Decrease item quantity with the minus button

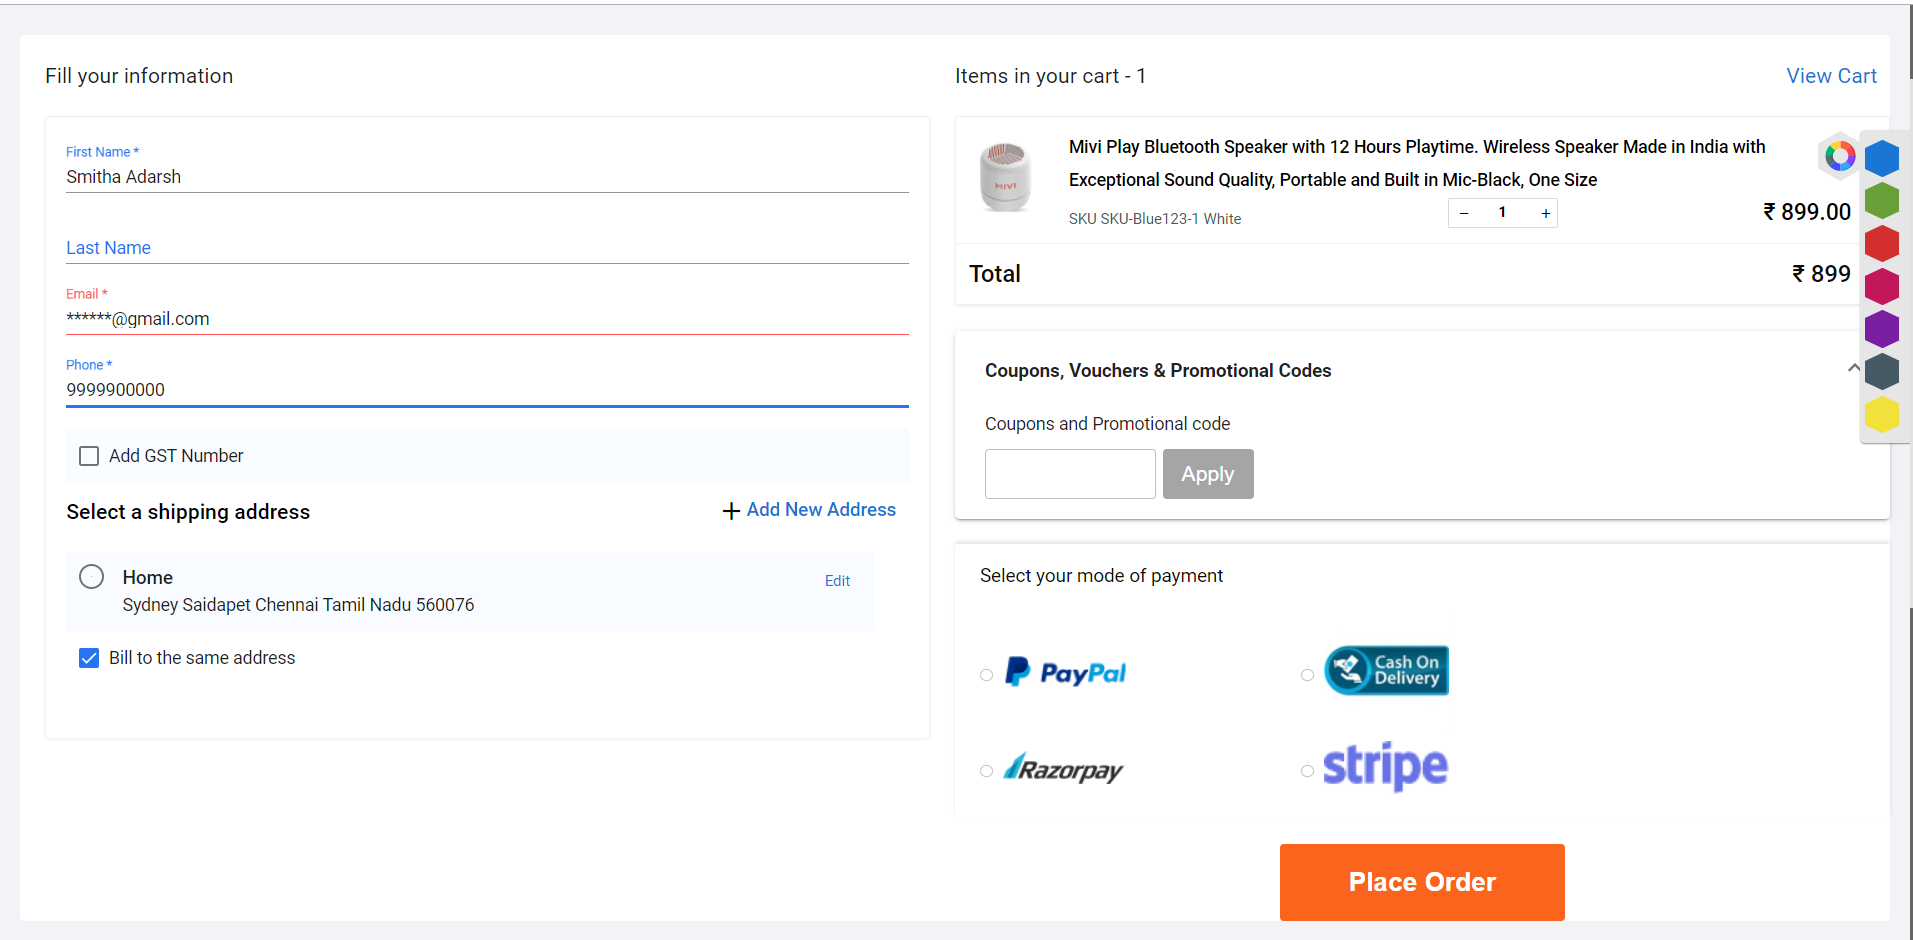(1464, 213)
